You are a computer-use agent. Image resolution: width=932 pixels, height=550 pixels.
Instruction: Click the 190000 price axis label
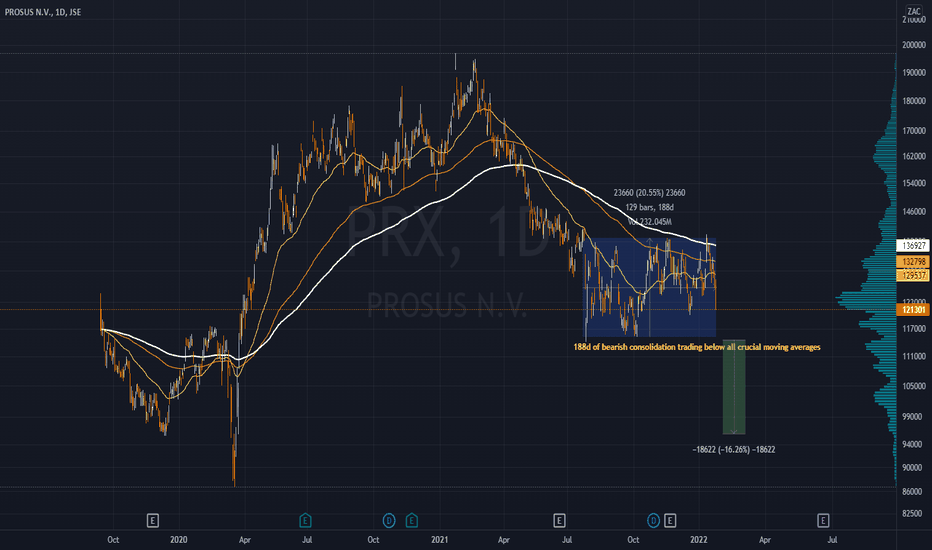[914, 73]
